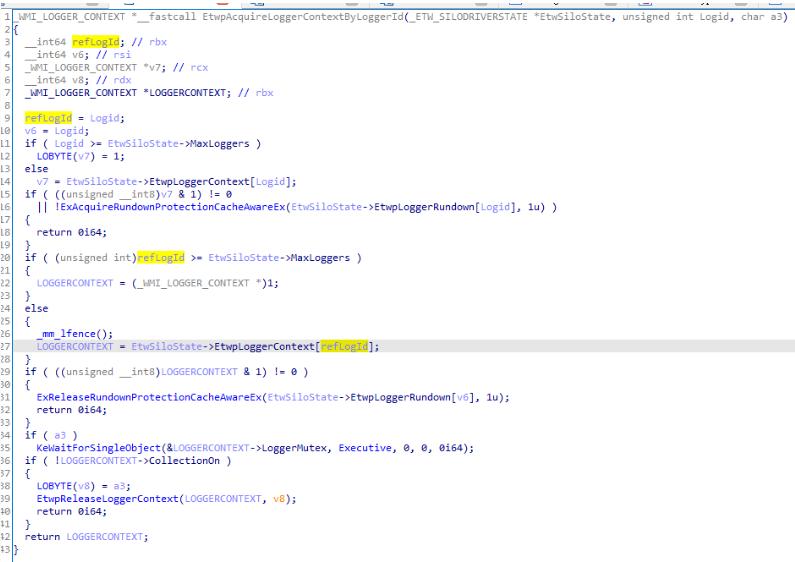
Task: Click Logid in the 'v6 = Logid' assignment
Action: 69,130
